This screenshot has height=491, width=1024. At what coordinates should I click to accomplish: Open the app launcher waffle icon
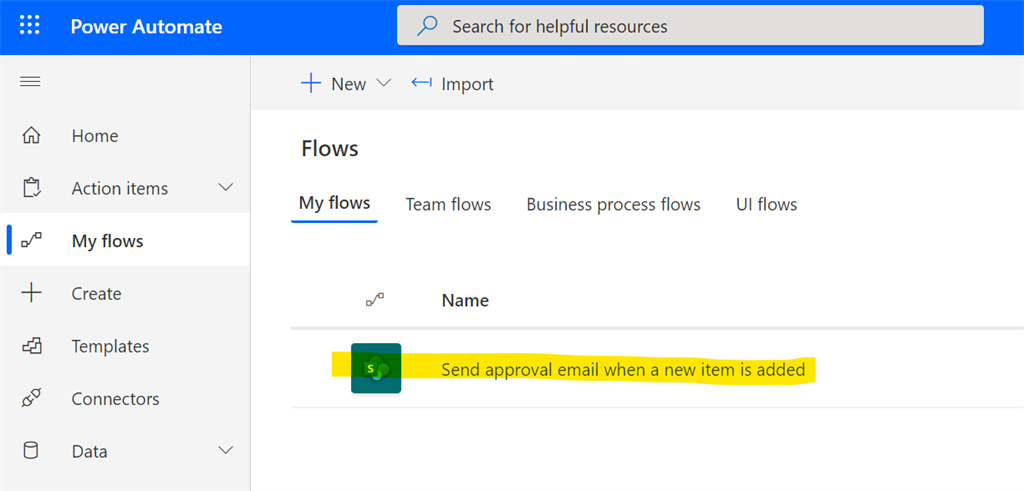pyautogui.click(x=29, y=26)
